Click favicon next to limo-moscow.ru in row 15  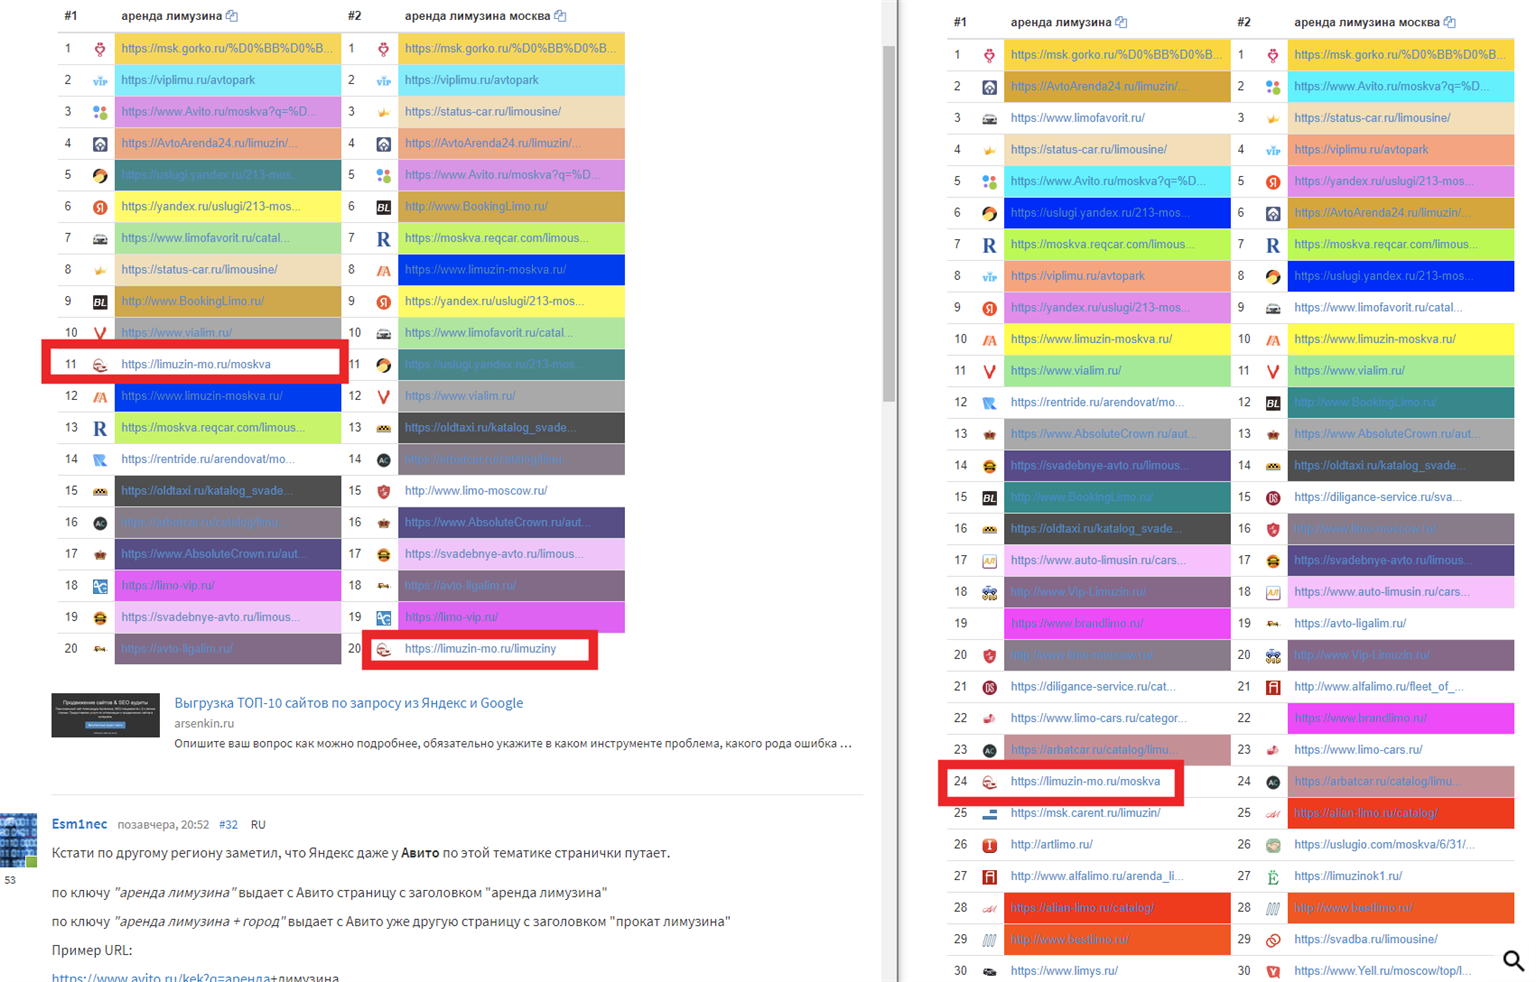(x=383, y=491)
